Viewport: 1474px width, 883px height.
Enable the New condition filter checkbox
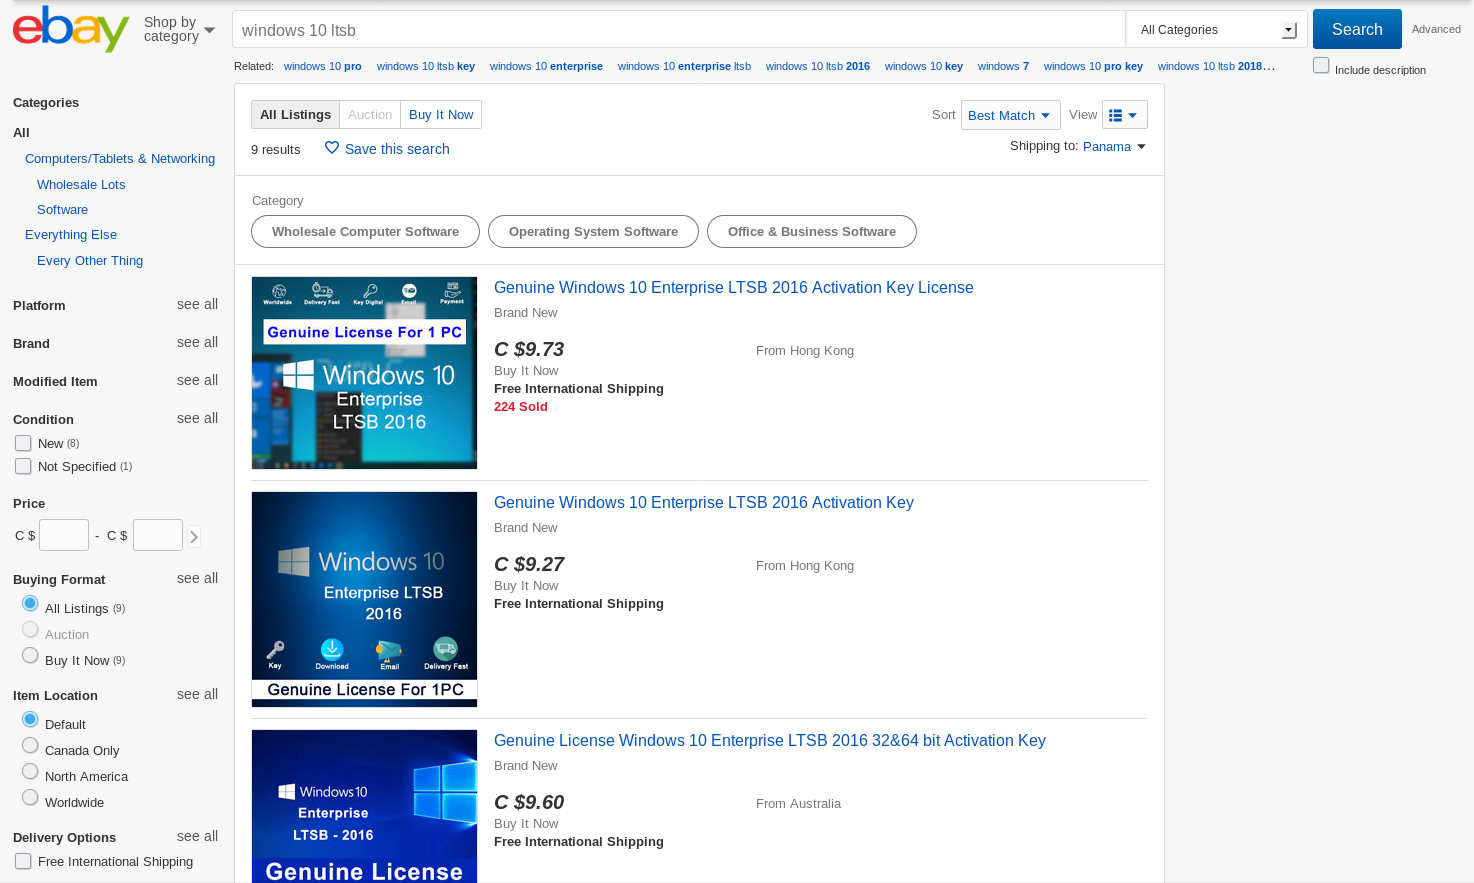22,441
